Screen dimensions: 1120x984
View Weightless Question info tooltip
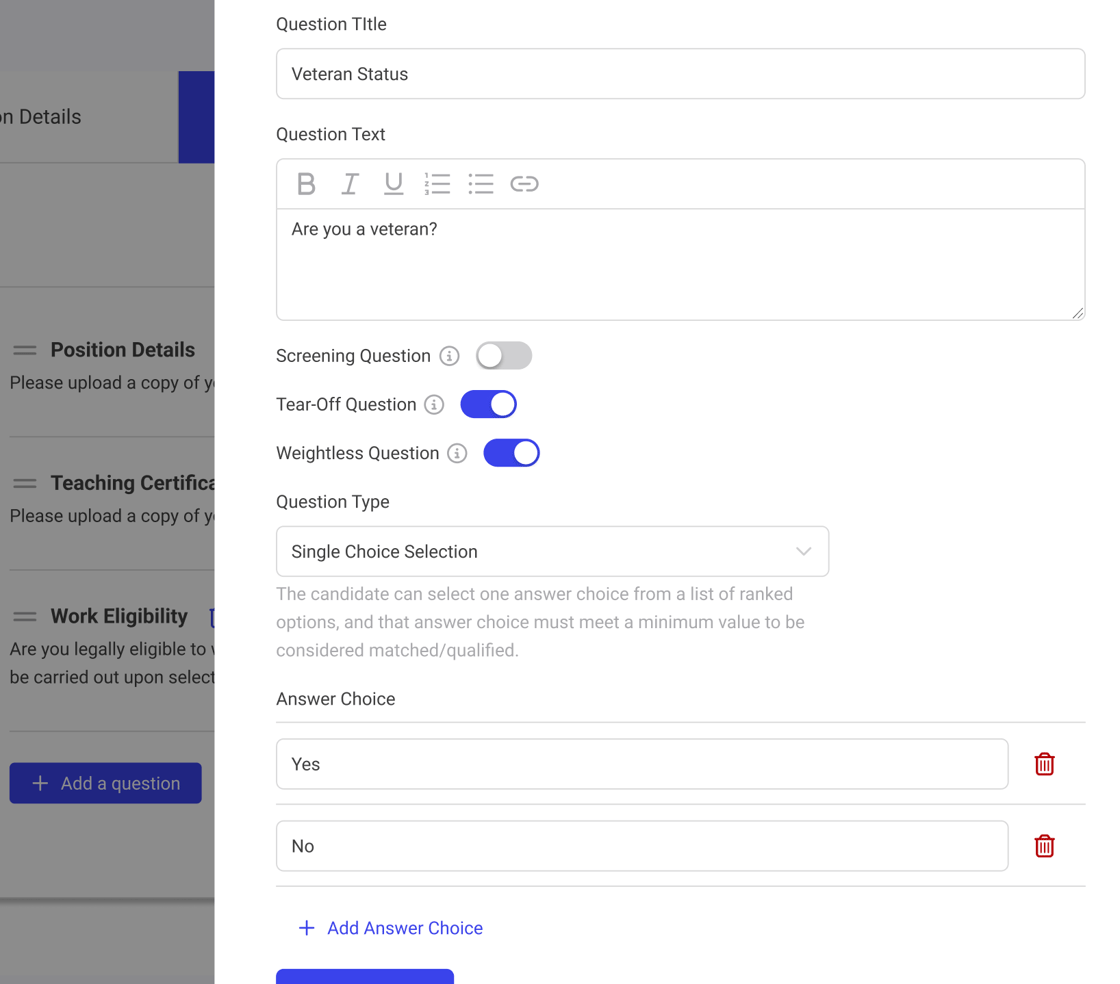click(x=457, y=454)
